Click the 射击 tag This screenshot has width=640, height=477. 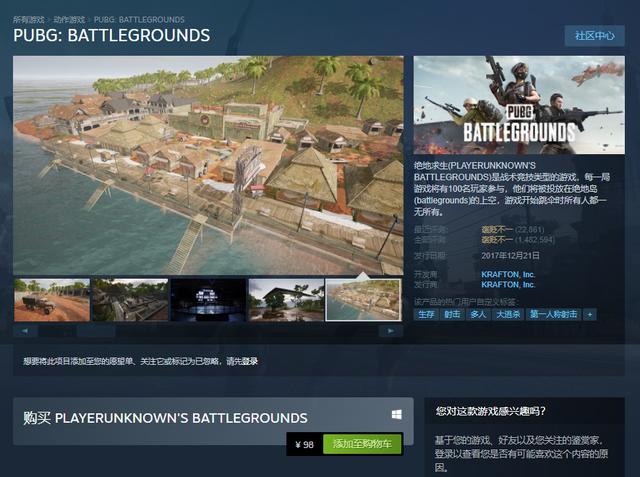click(x=452, y=314)
